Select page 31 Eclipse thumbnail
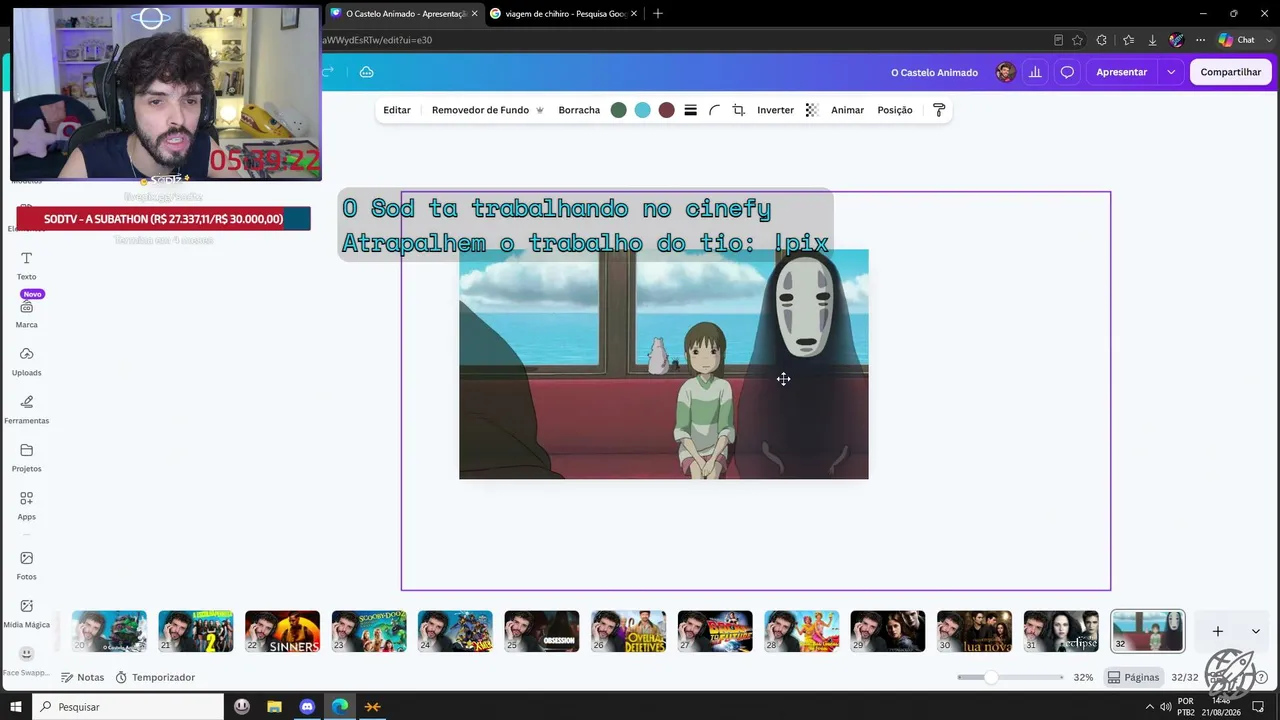 [x=1061, y=631]
